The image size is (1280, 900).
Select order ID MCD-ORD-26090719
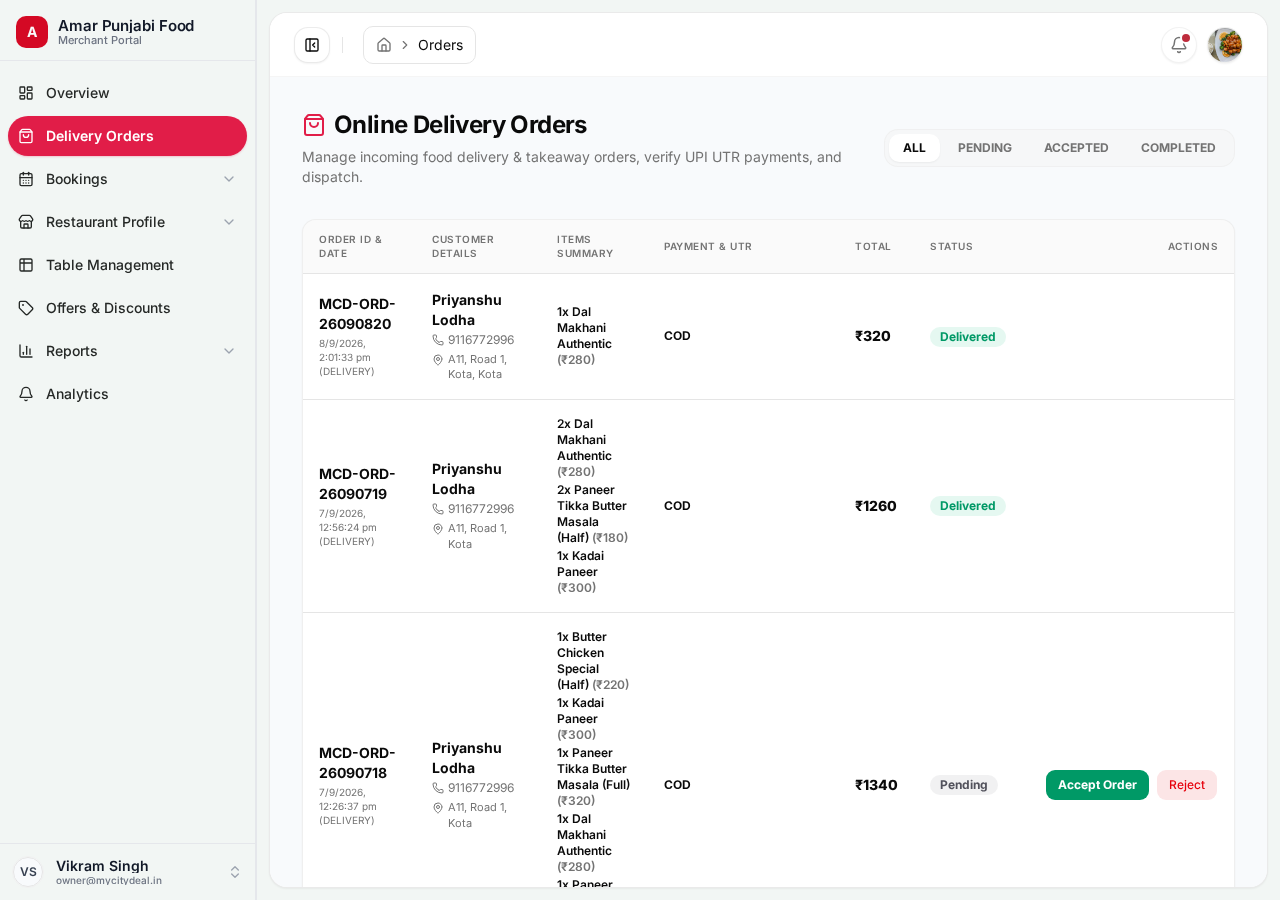pos(357,484)
